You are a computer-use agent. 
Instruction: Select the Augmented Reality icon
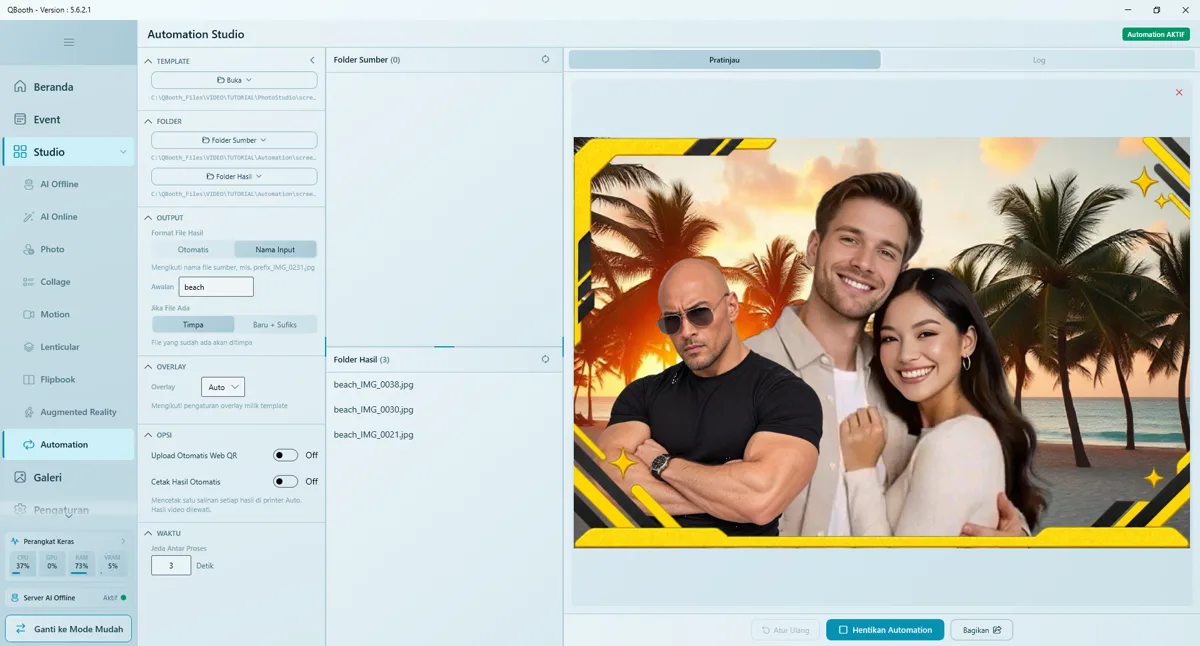pyautogui.click(x=30, y=412)
